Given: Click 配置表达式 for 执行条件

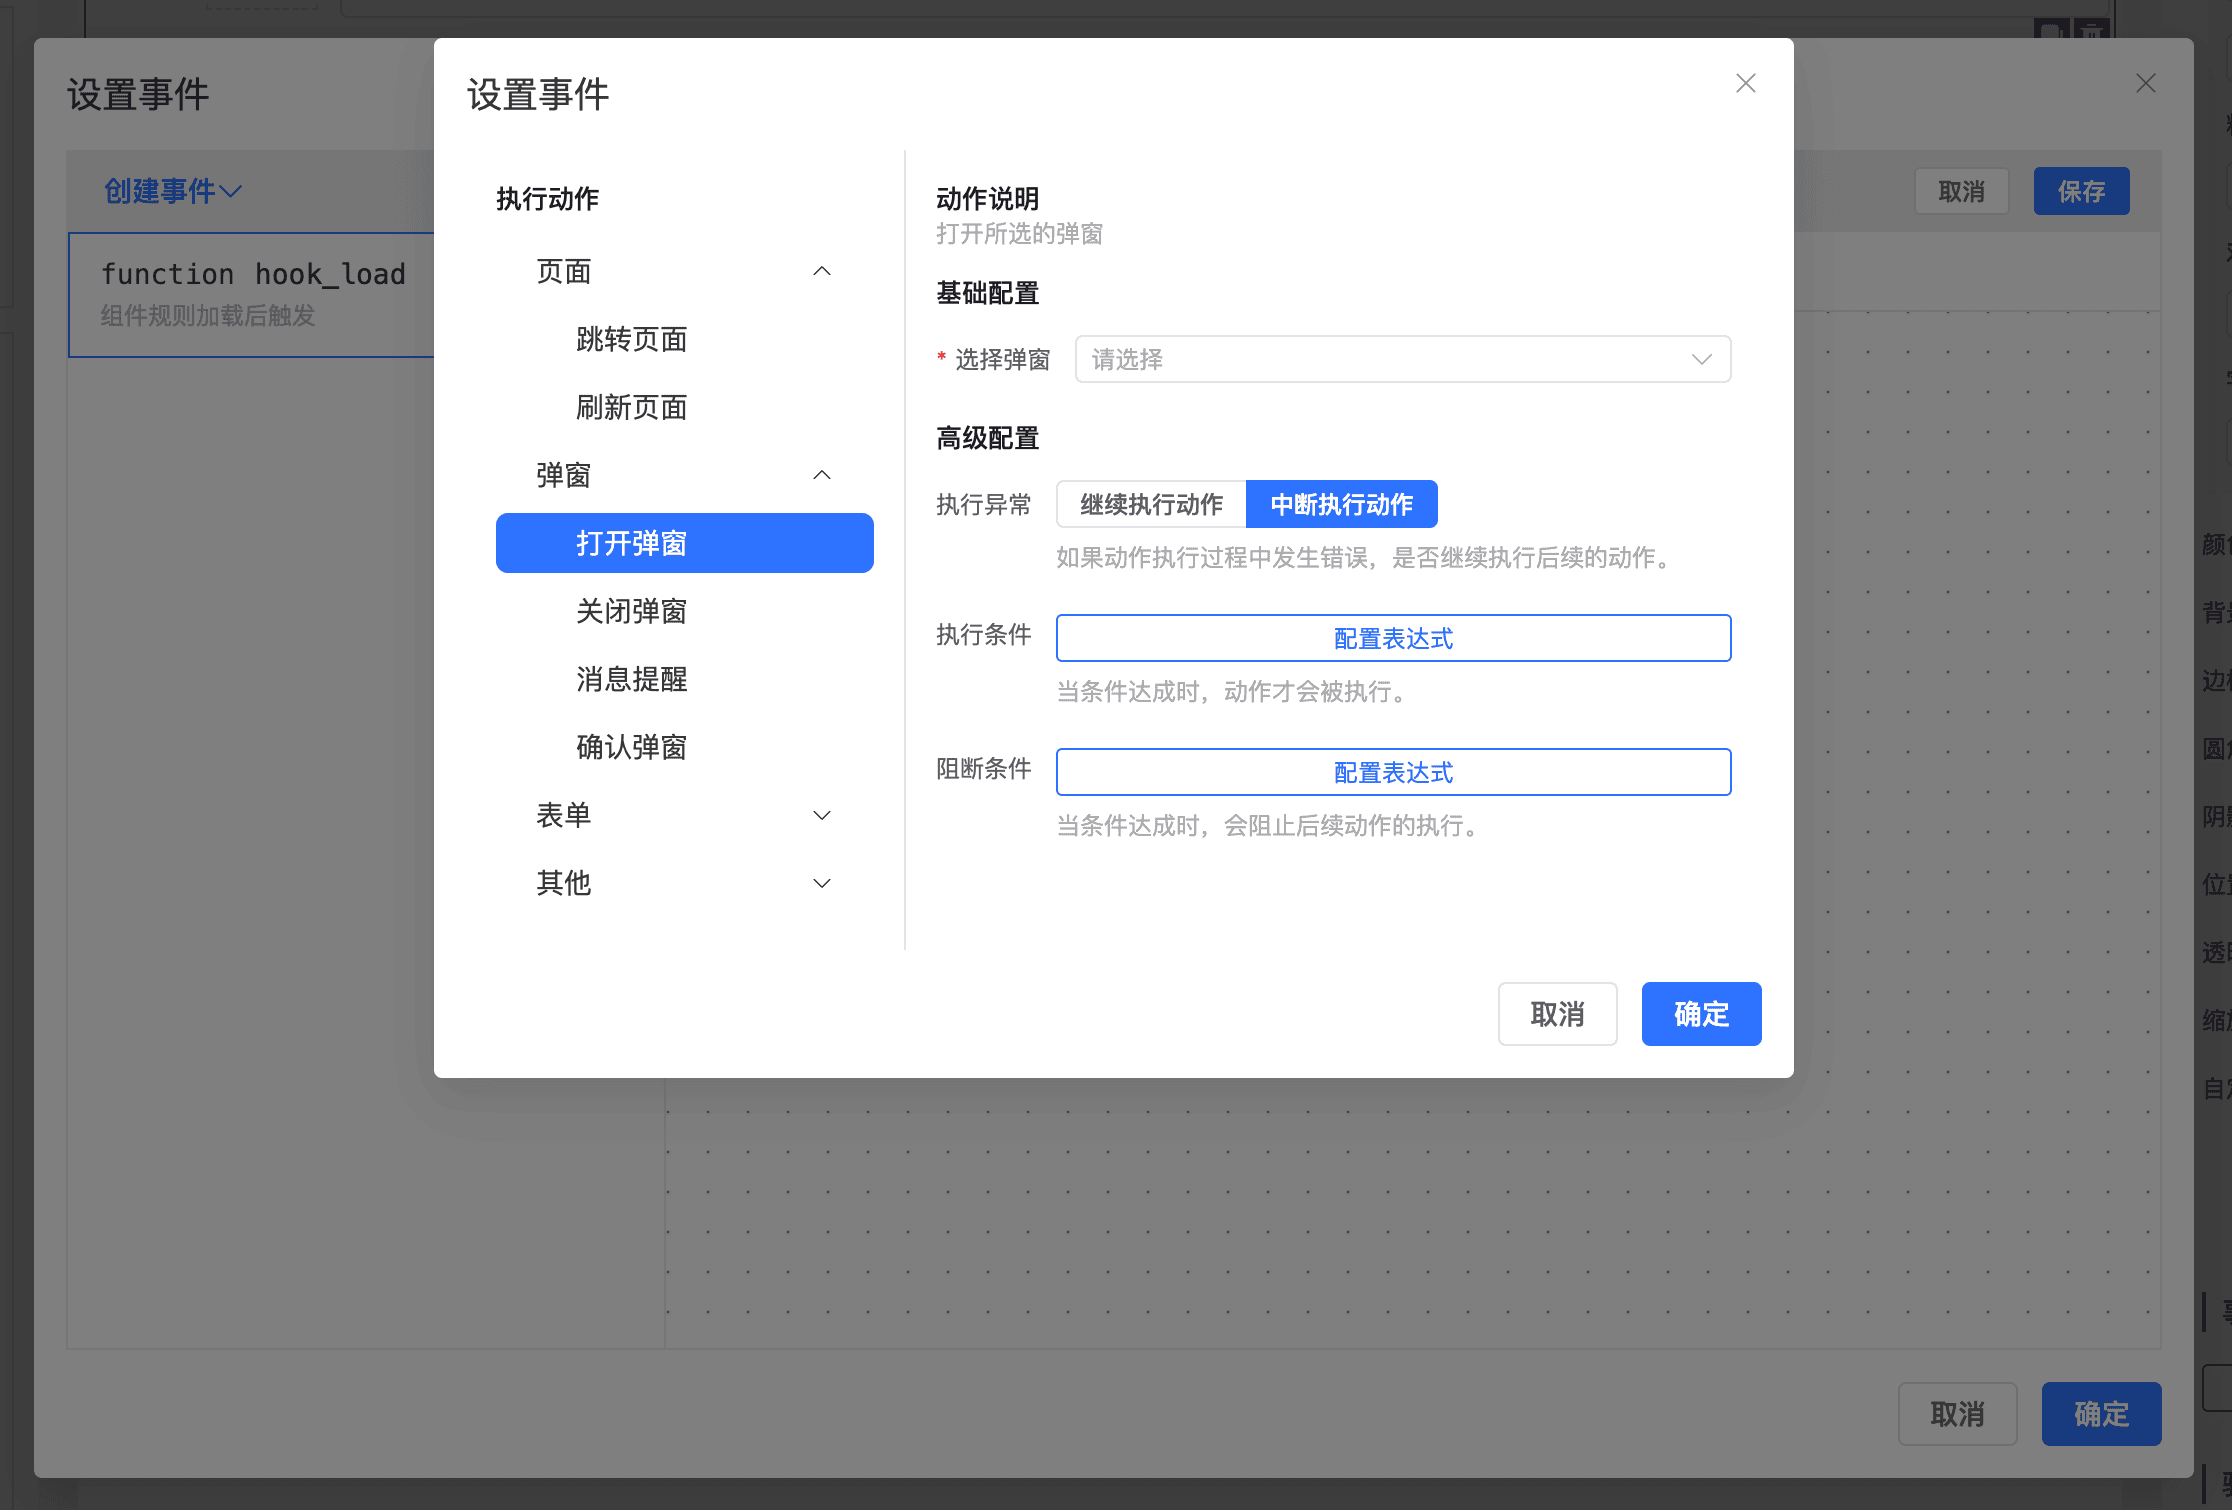Looking at the screenshot, I should (1393, 638).
